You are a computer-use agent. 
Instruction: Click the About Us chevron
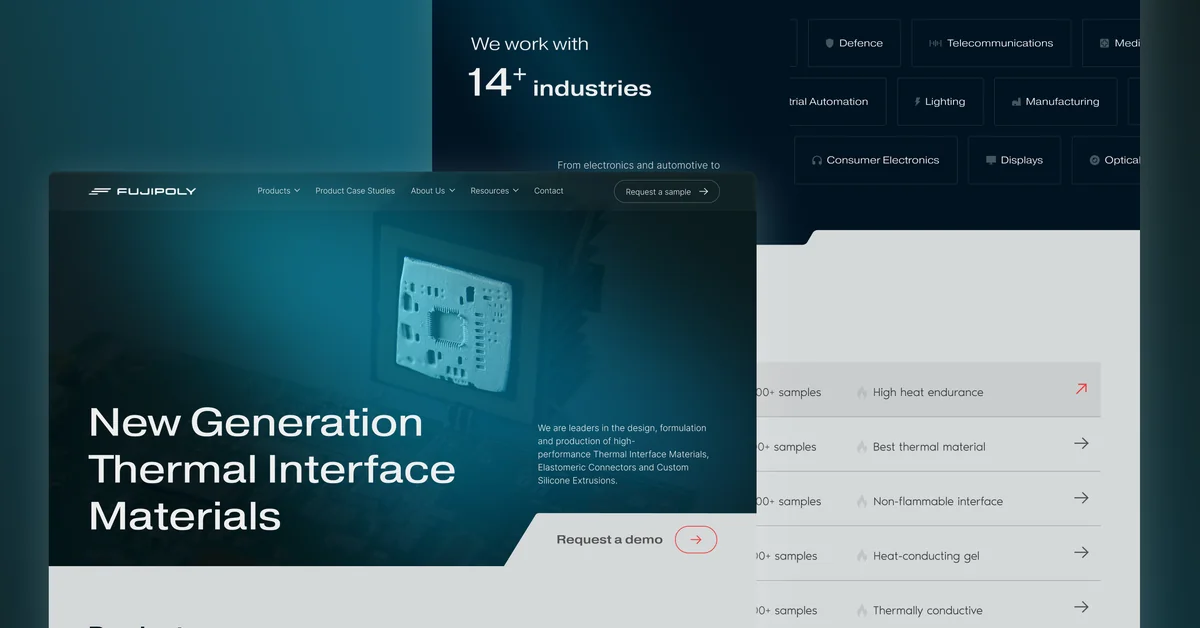click(452, 191)
